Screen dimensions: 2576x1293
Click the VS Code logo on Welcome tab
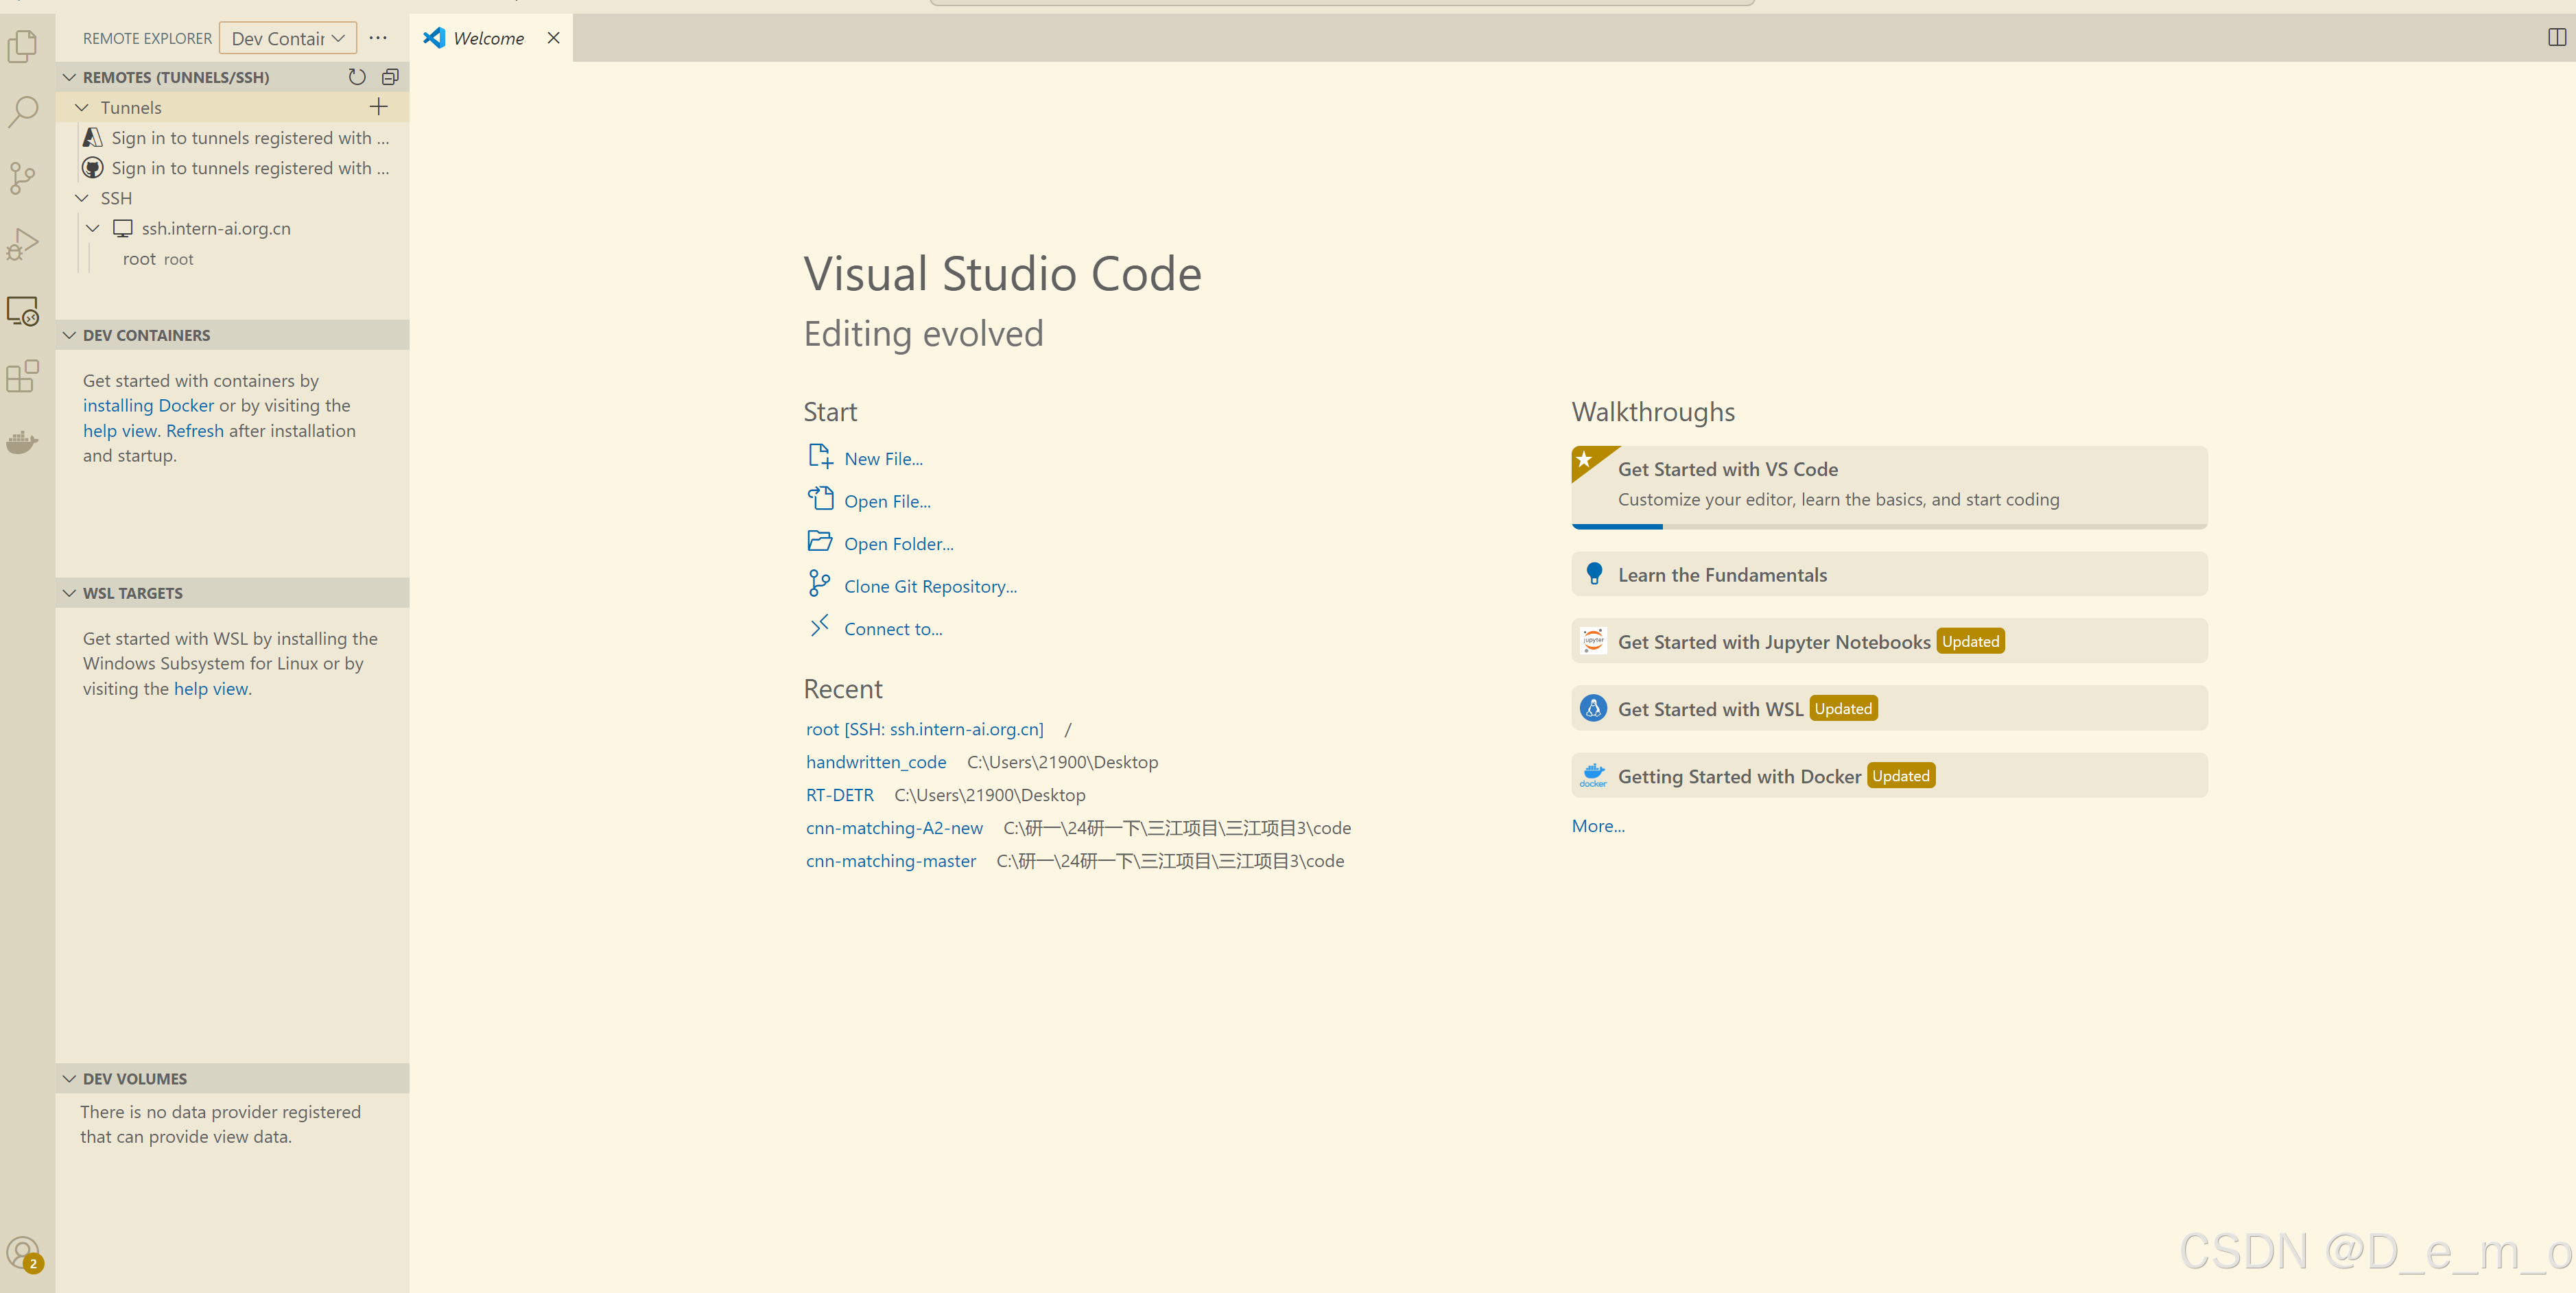click(434, 38)
